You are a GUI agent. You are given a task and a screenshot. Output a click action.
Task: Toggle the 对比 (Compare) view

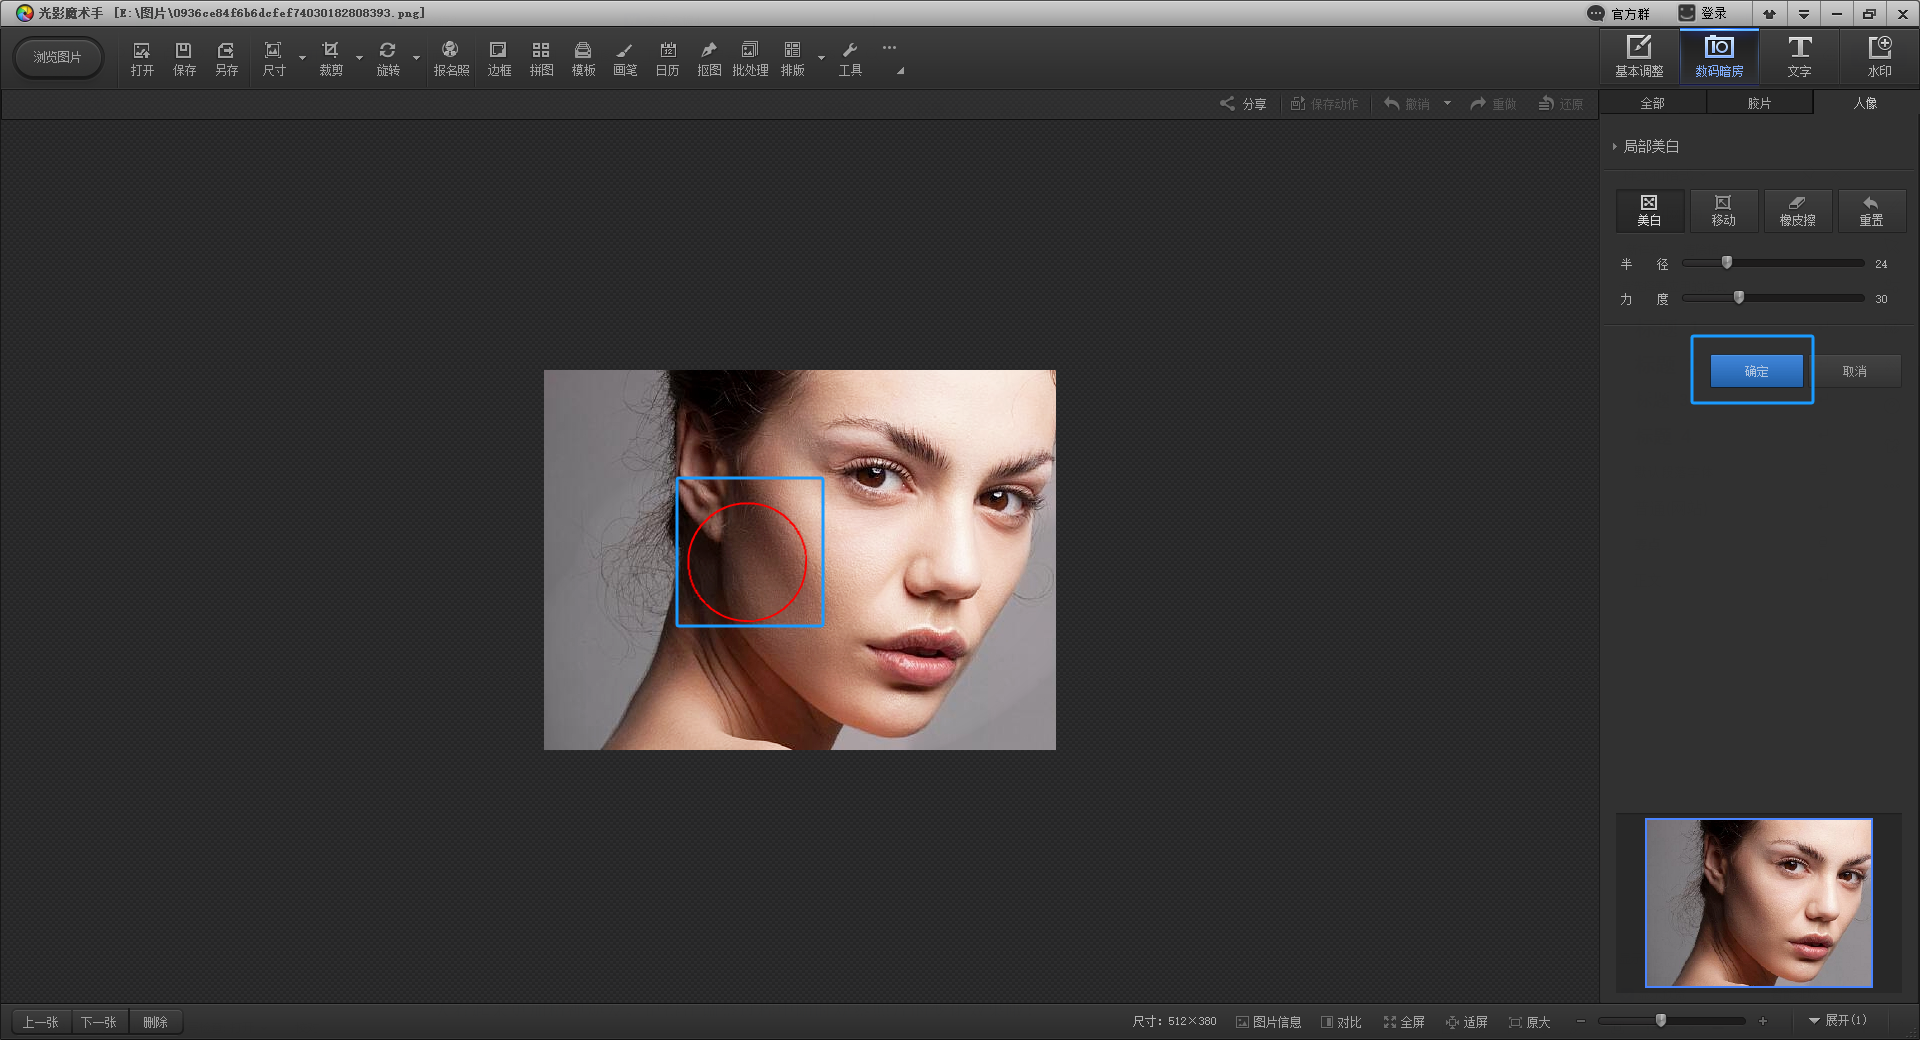point(1341,1022)
